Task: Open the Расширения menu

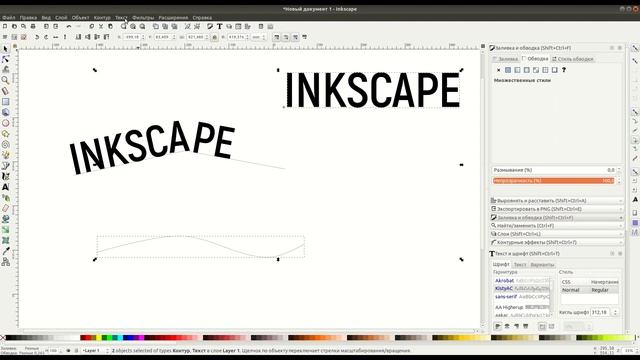Action: click(173, 18)
